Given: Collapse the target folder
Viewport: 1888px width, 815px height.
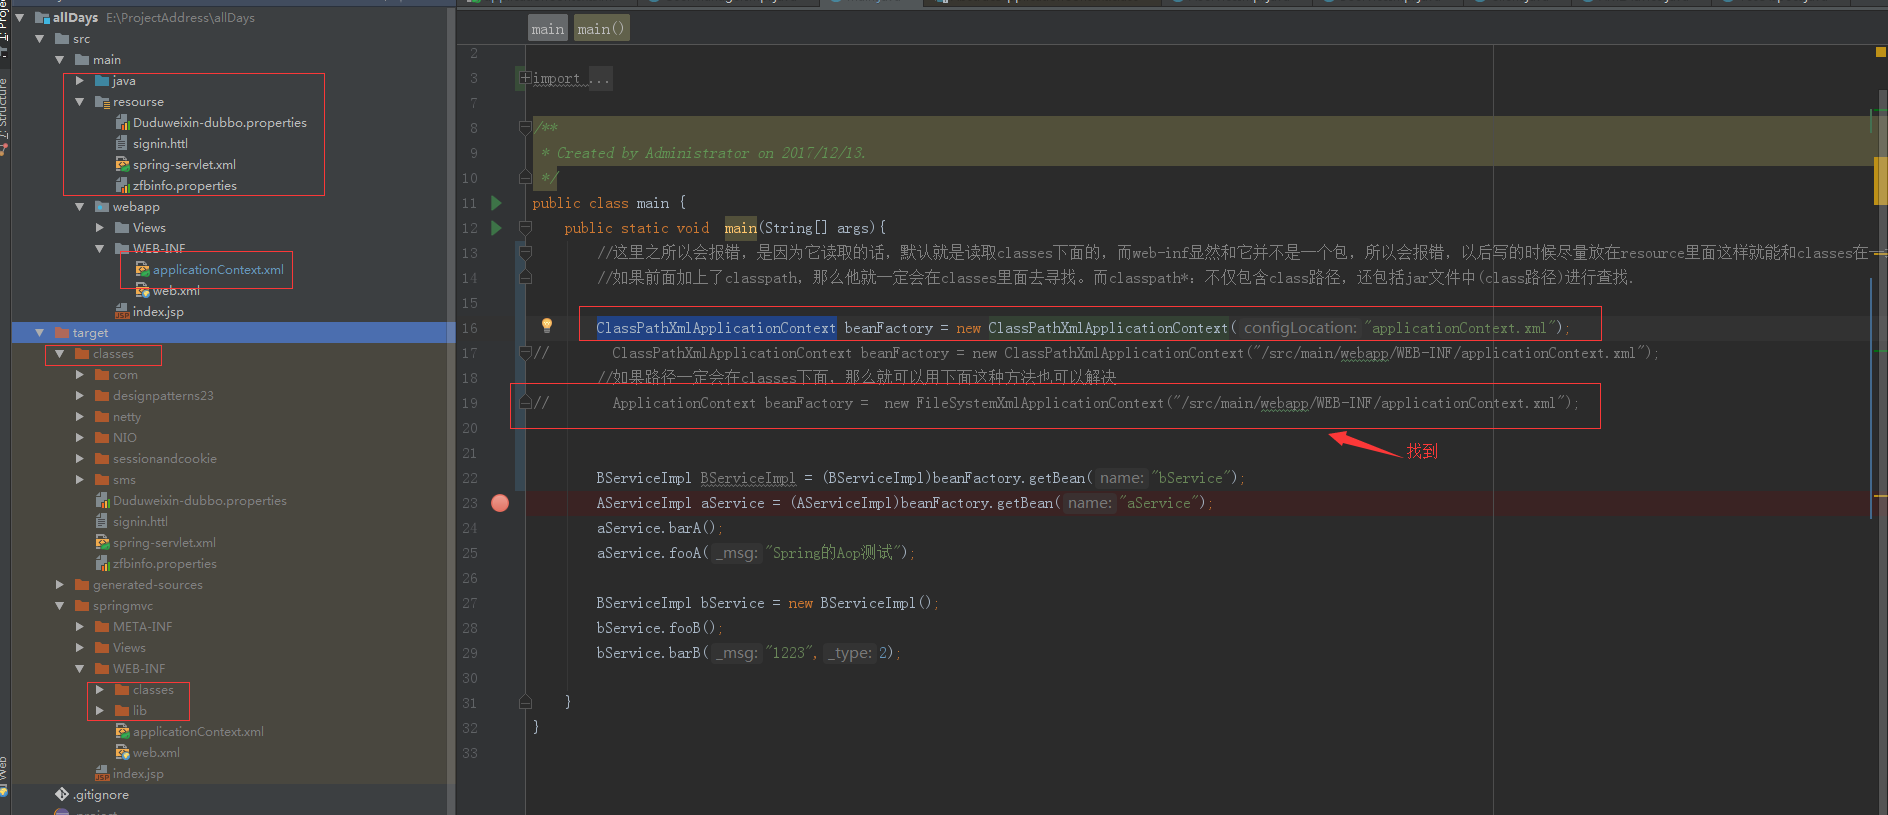Looking at the screenshot, I should tap(39, 332).
